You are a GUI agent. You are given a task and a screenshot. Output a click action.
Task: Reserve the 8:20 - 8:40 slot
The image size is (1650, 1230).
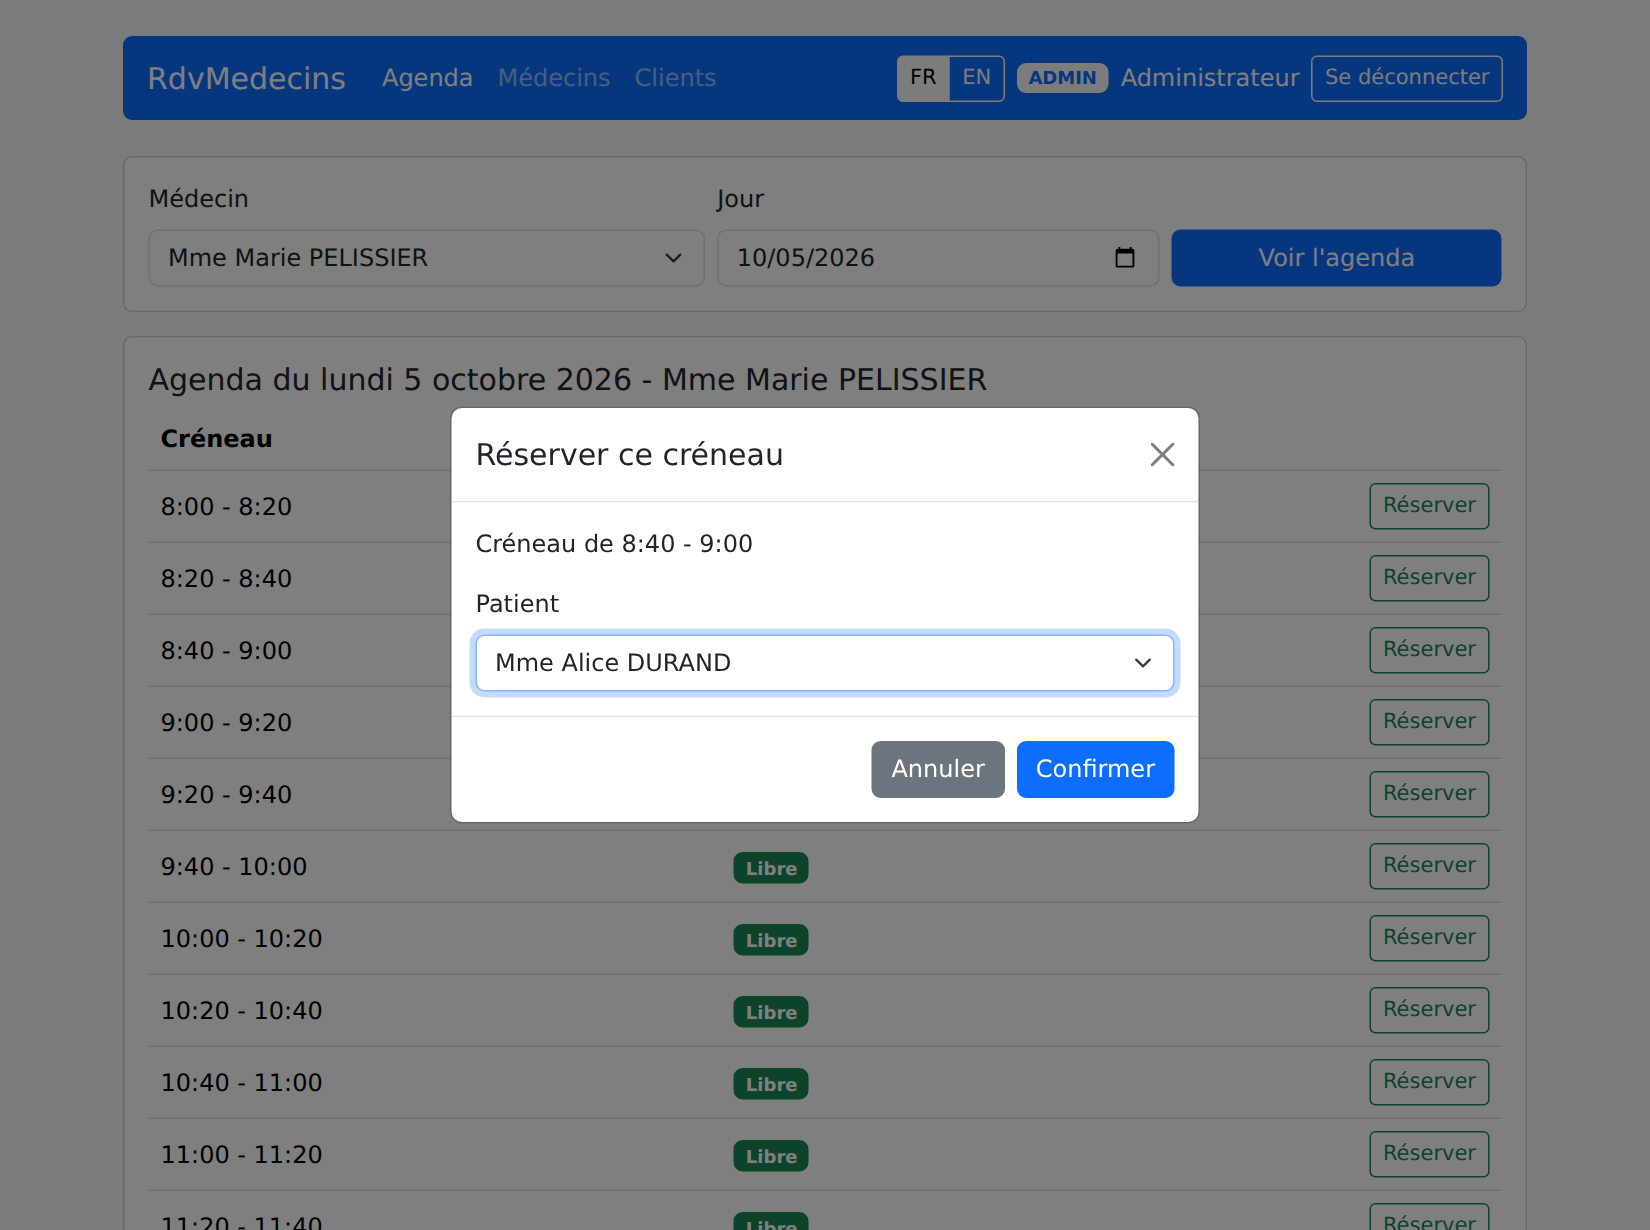[x=1429, y=578]
